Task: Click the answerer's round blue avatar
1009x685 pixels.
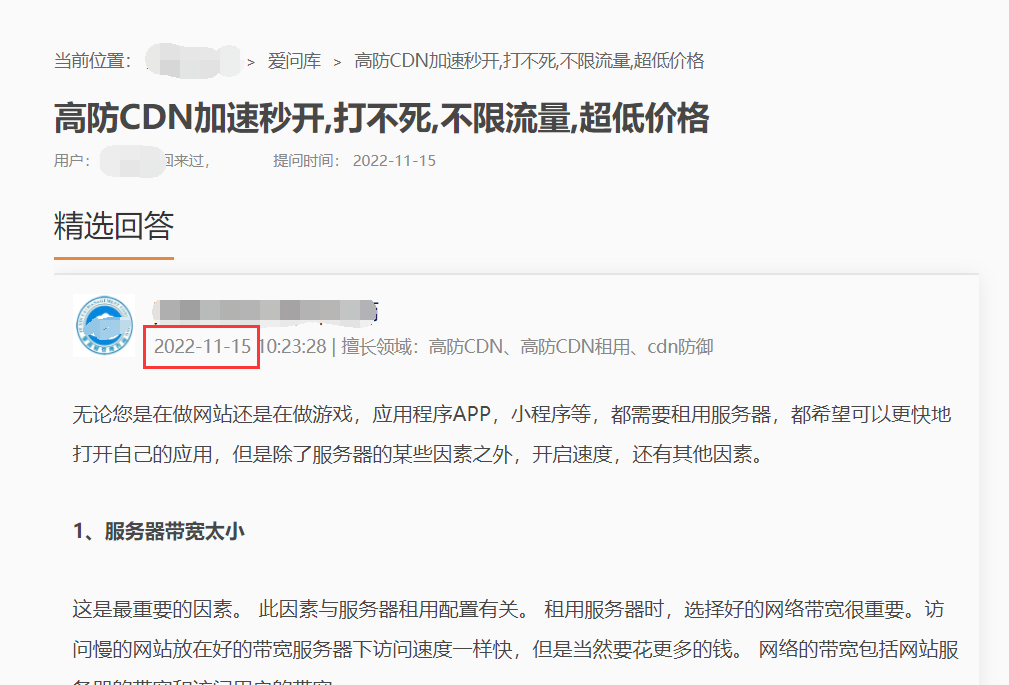Action: coord(104,326)
